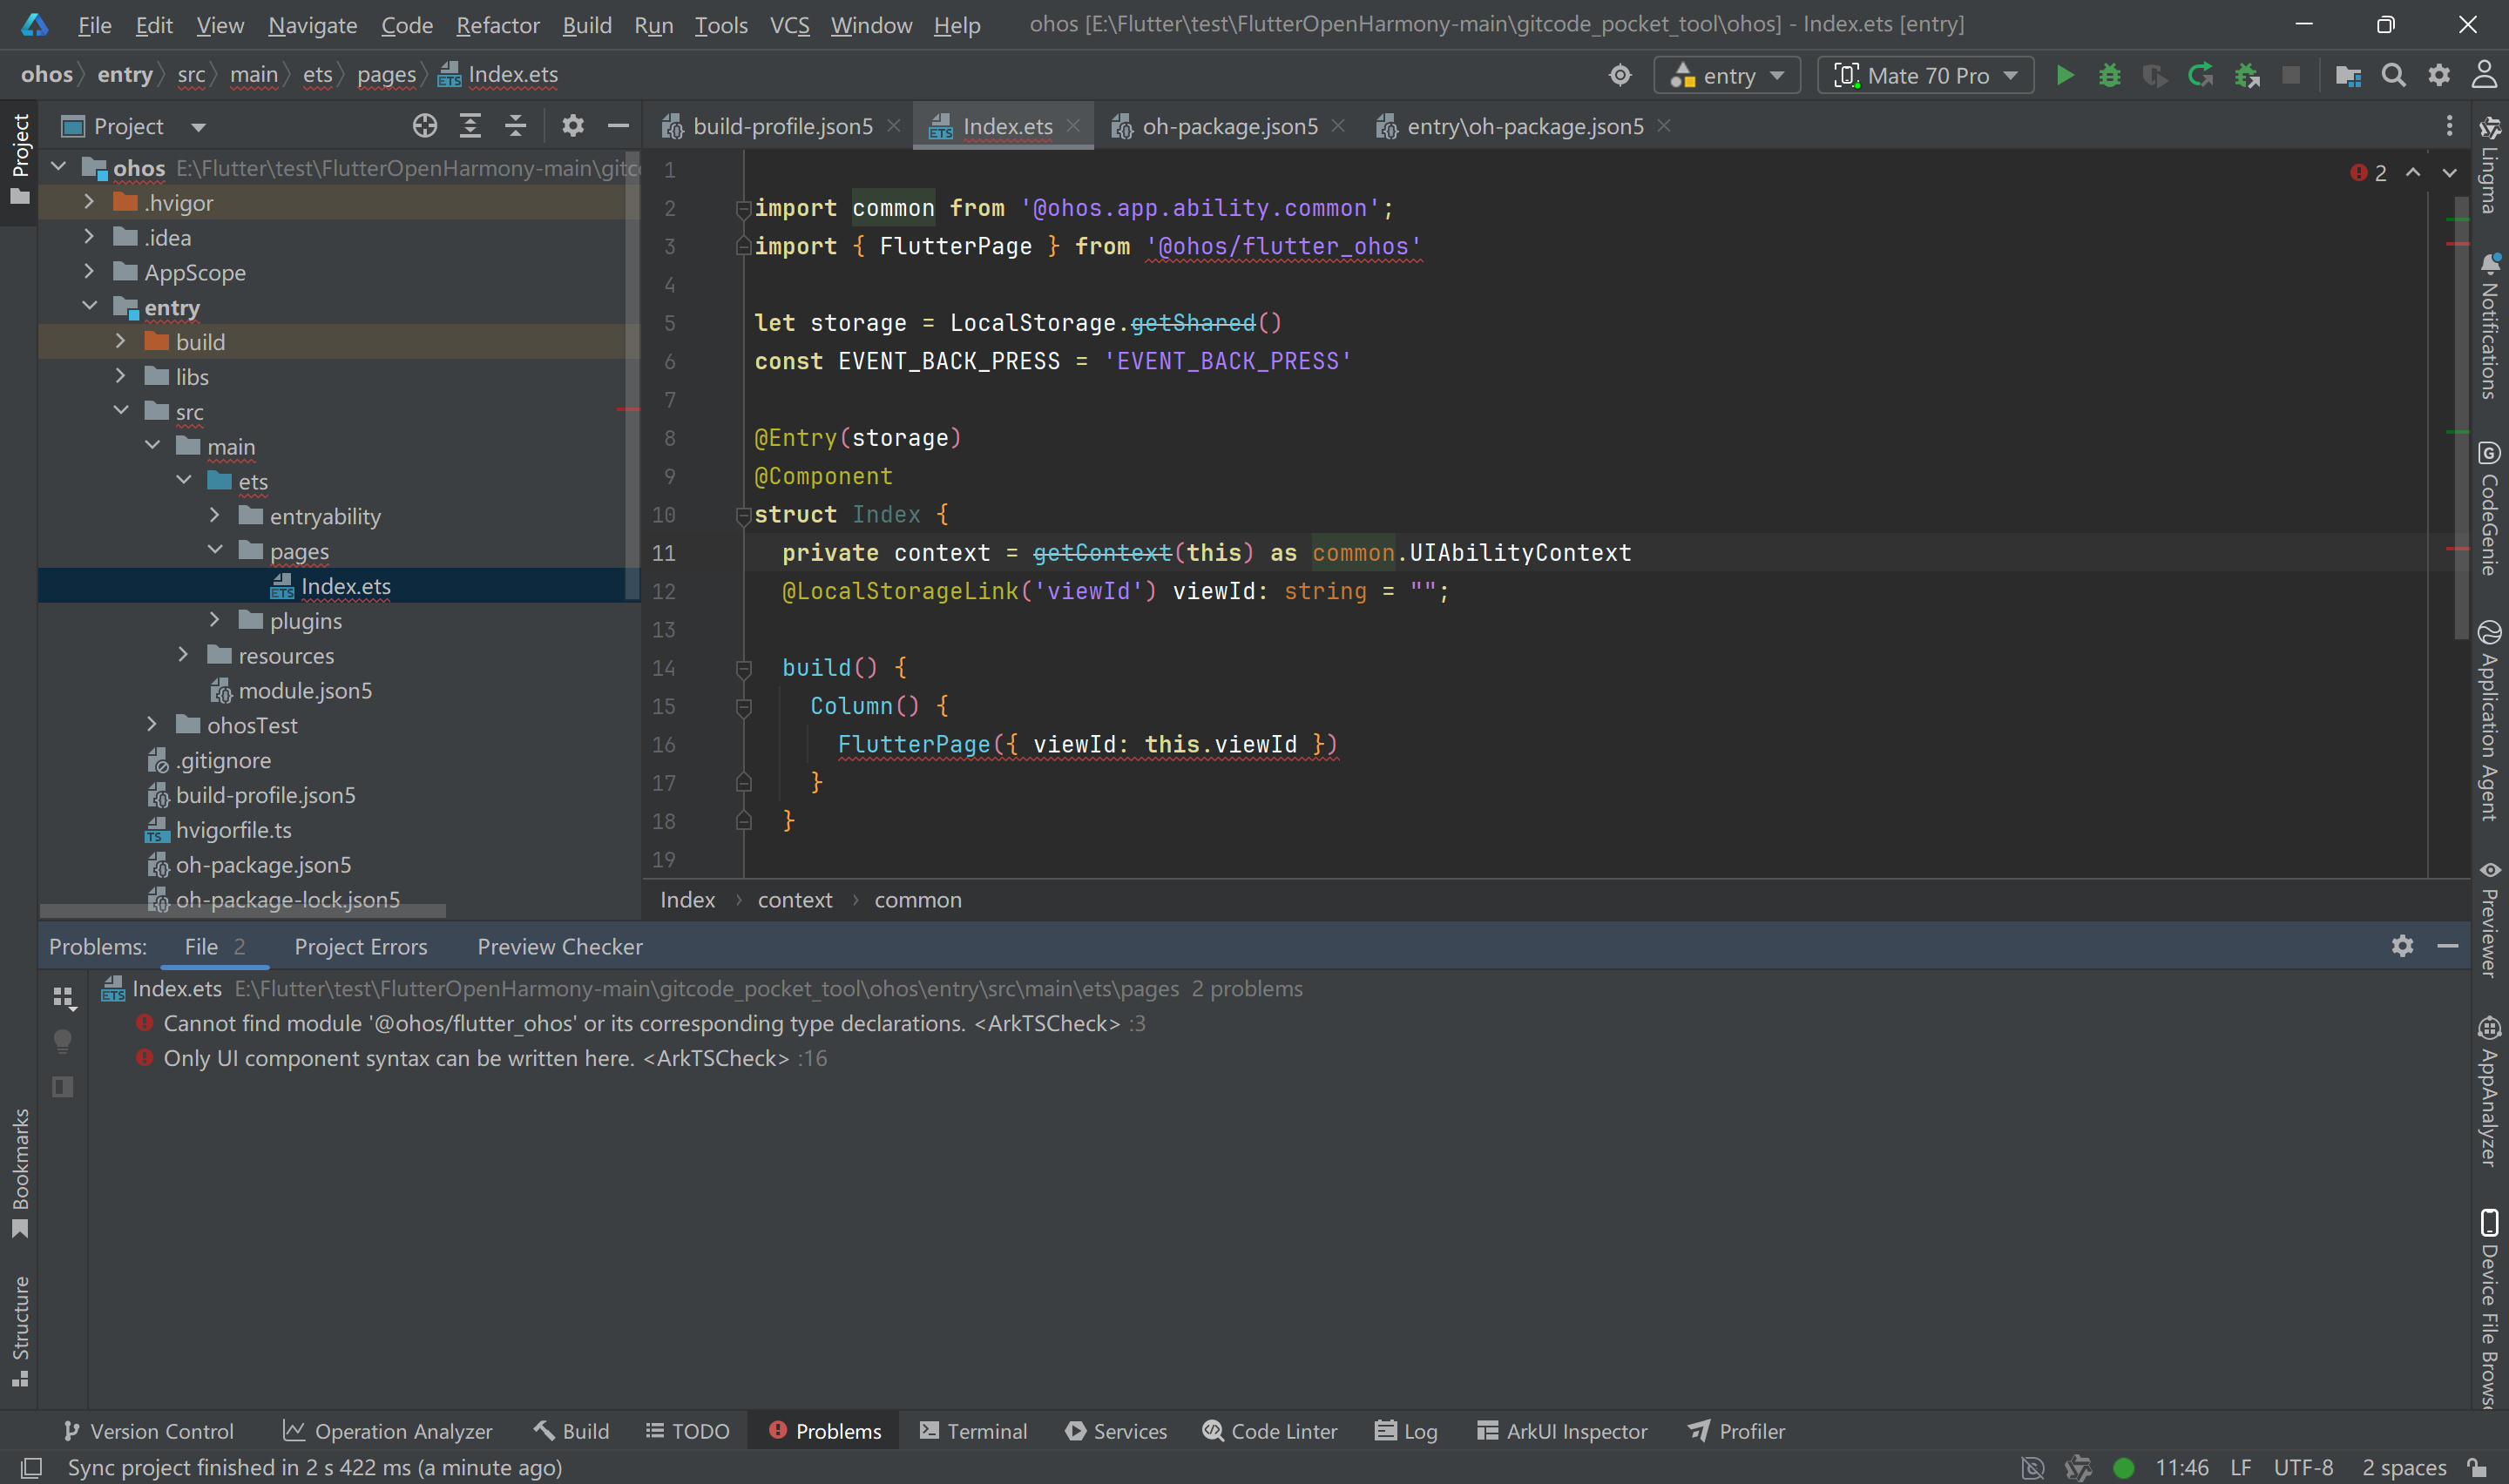This screenshot has width=2509, height=1484.
Task: Expand the plugins folder
Action: 215,621
